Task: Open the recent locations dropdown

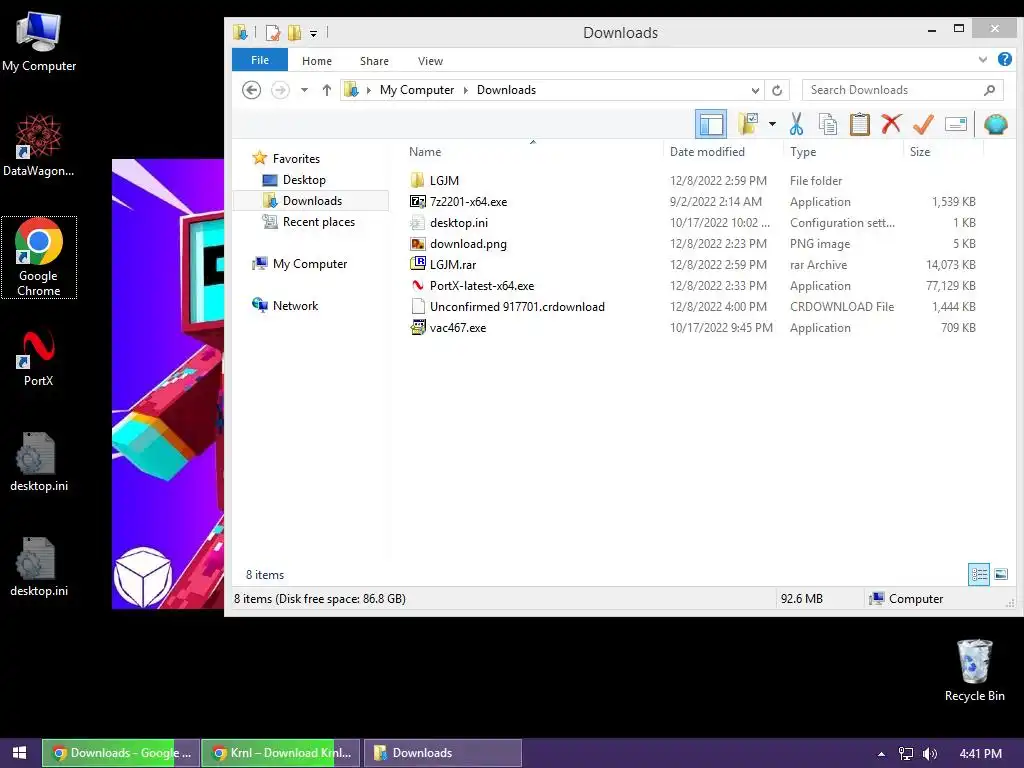Action: tap(304, 90)
